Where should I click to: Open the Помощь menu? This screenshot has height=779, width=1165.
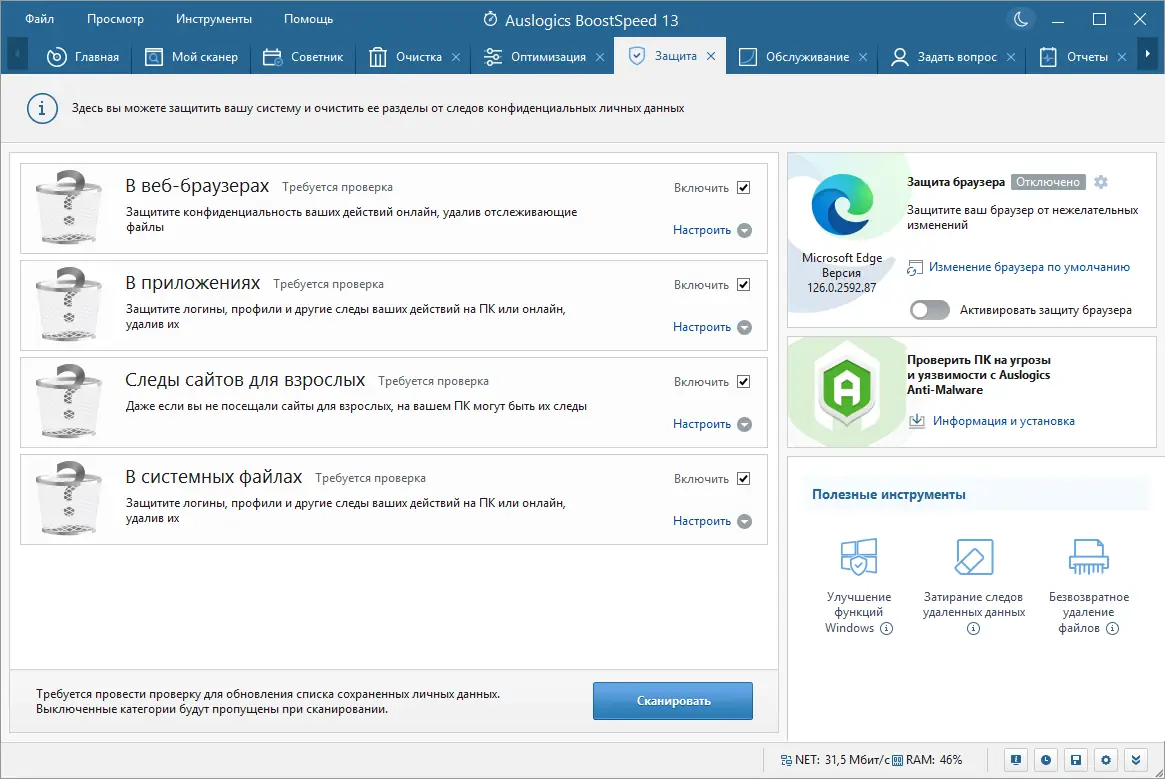coord(308,19)
